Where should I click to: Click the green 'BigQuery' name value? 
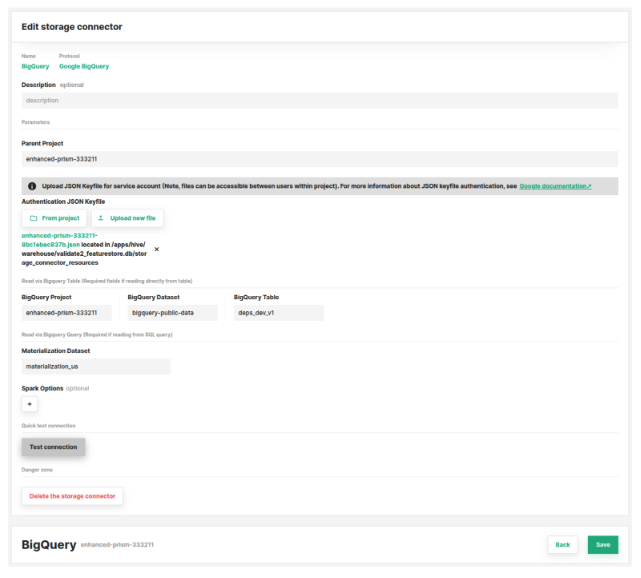[35, 66]
